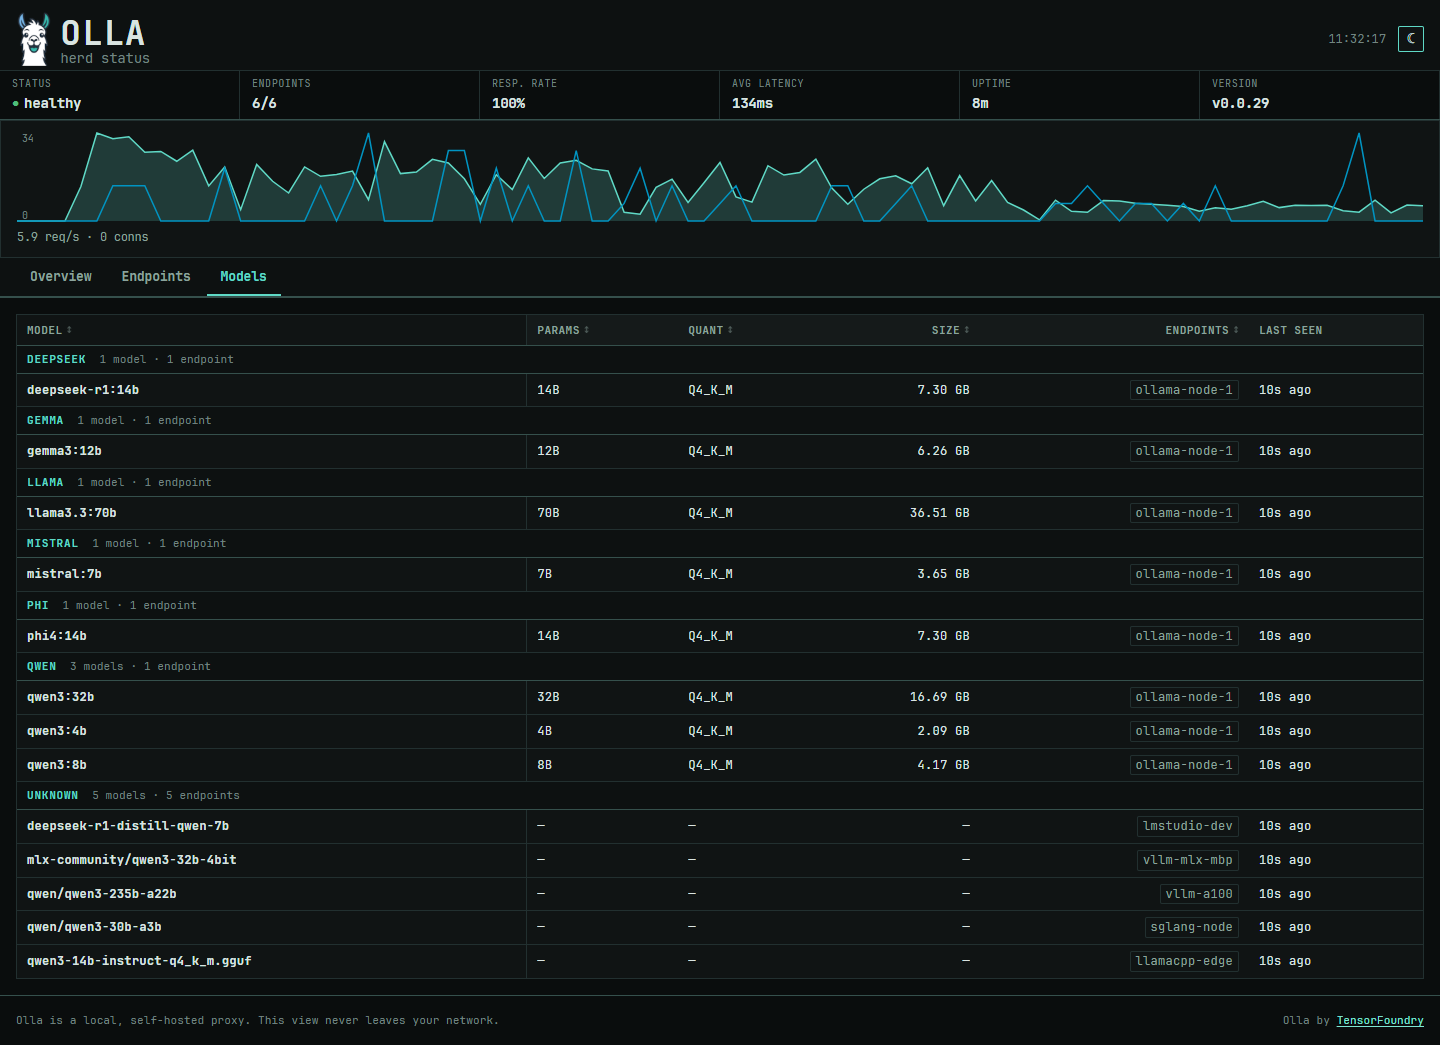Click the QWEN group header
Screen dimensions: 1440x1045
720,667
